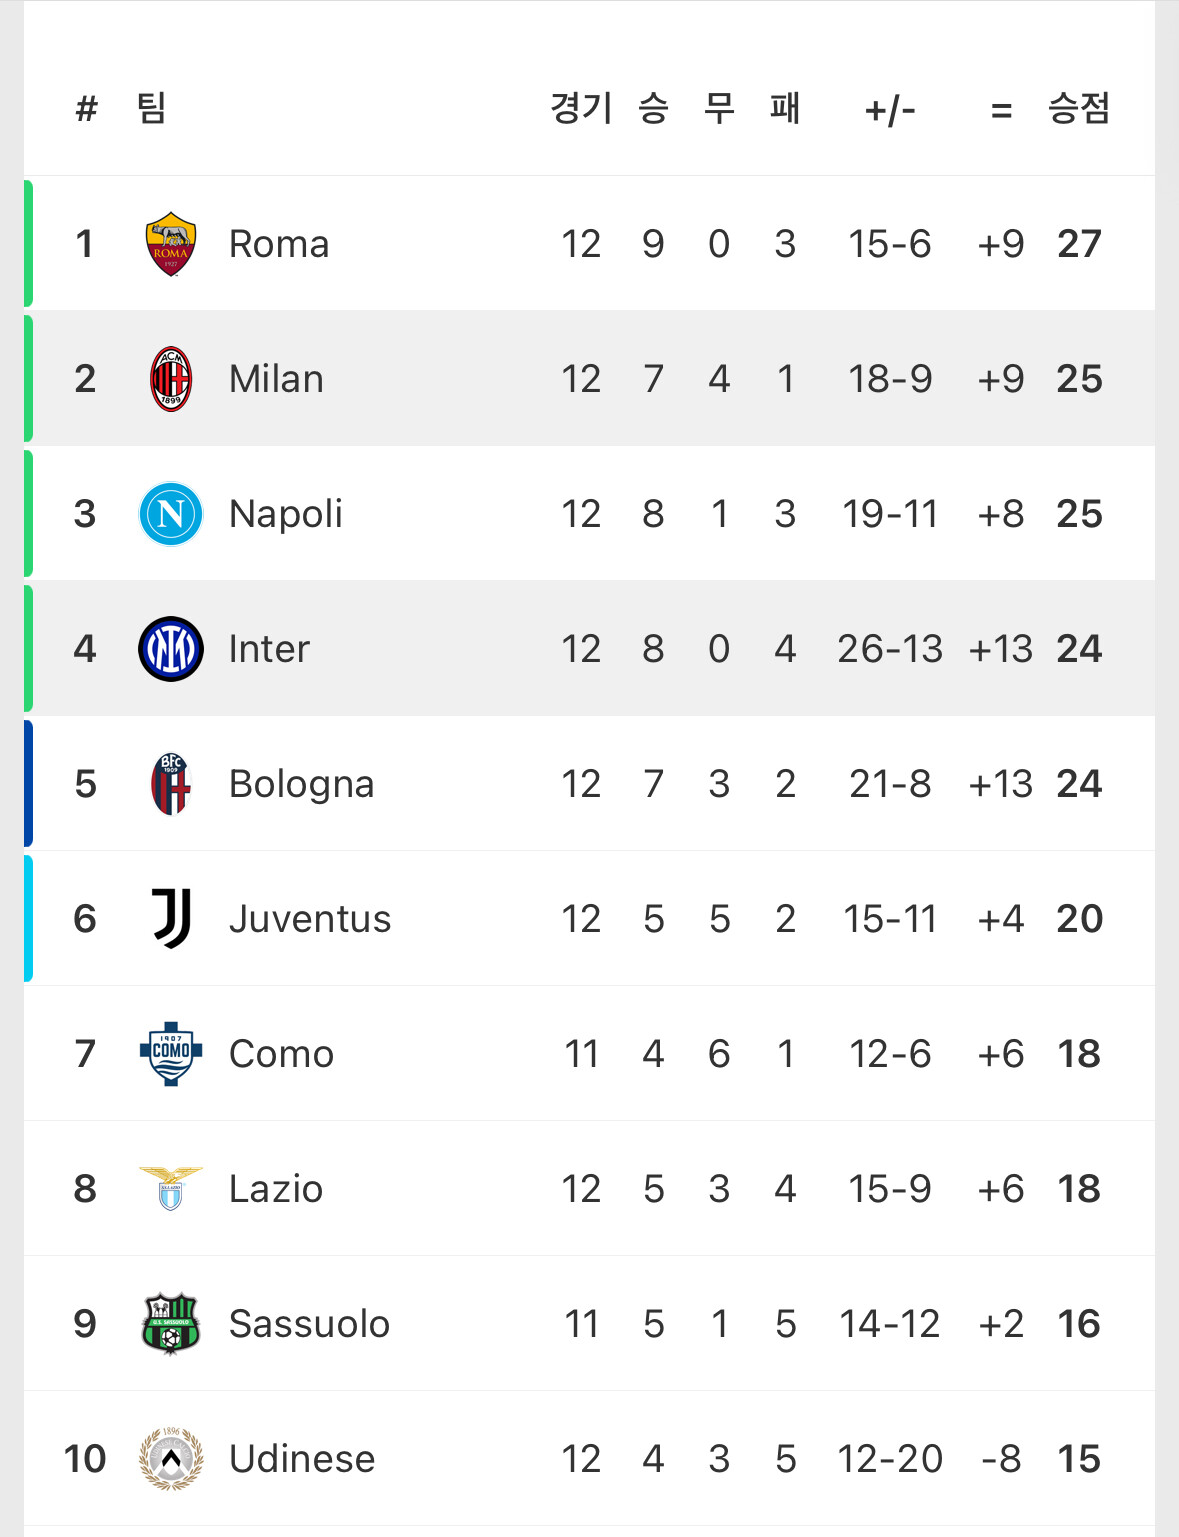Open the Juventus team name link
Screen dimensions: 1179x1537
[x=310, y=919]
